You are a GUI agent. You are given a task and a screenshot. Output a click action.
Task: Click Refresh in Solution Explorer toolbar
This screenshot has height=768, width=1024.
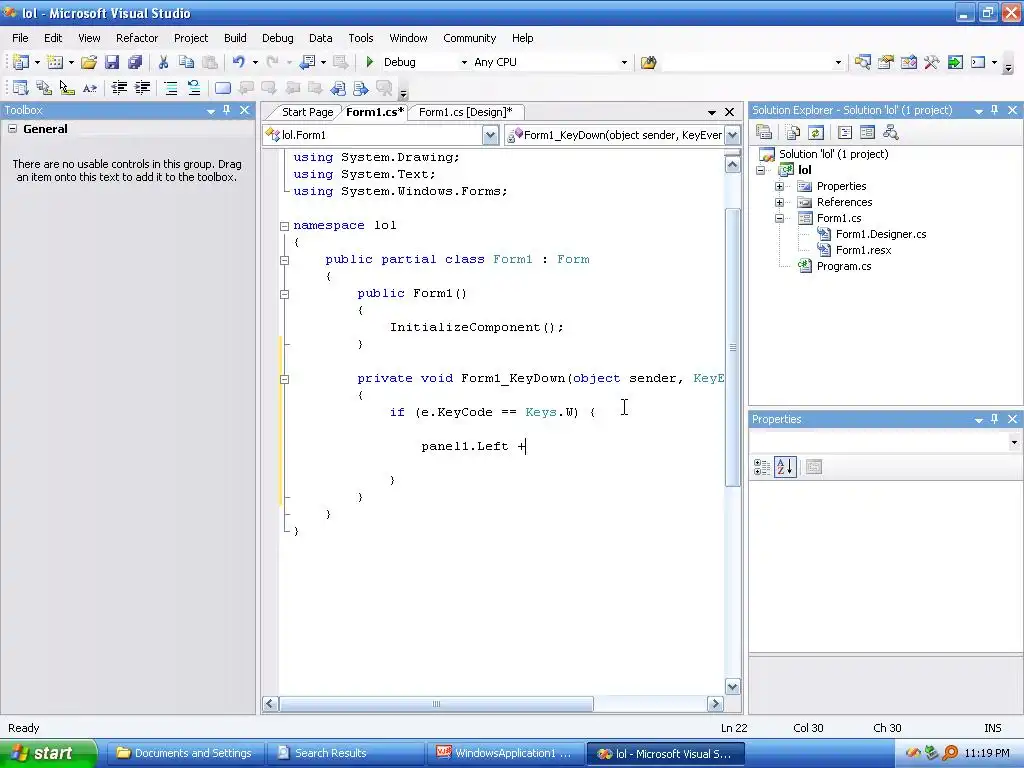[816, 133]
